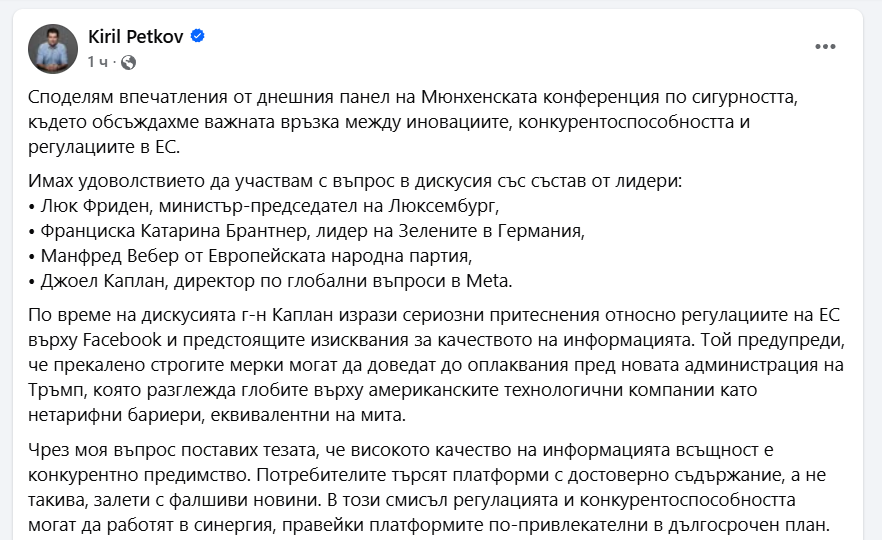Image resolution: width=882 pixels, height=540 pixels.
Task: Click the bullet line naming Джоел Каплан
Action: [x=270, y=280]
